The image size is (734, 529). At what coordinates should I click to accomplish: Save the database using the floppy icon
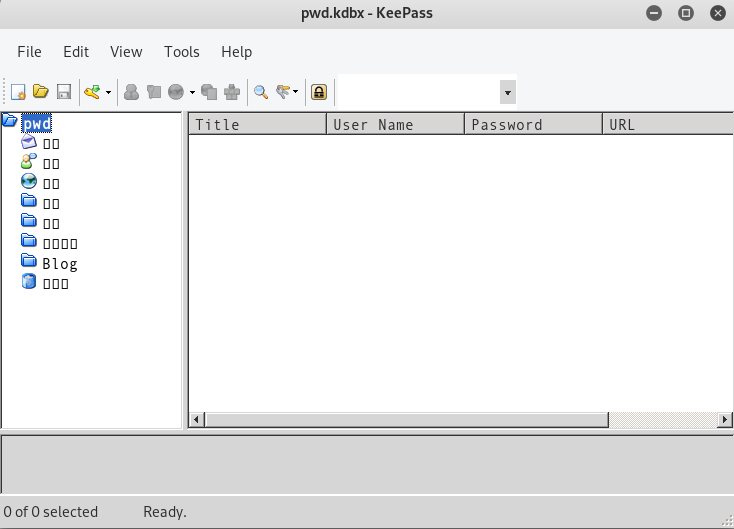(64, 92)
